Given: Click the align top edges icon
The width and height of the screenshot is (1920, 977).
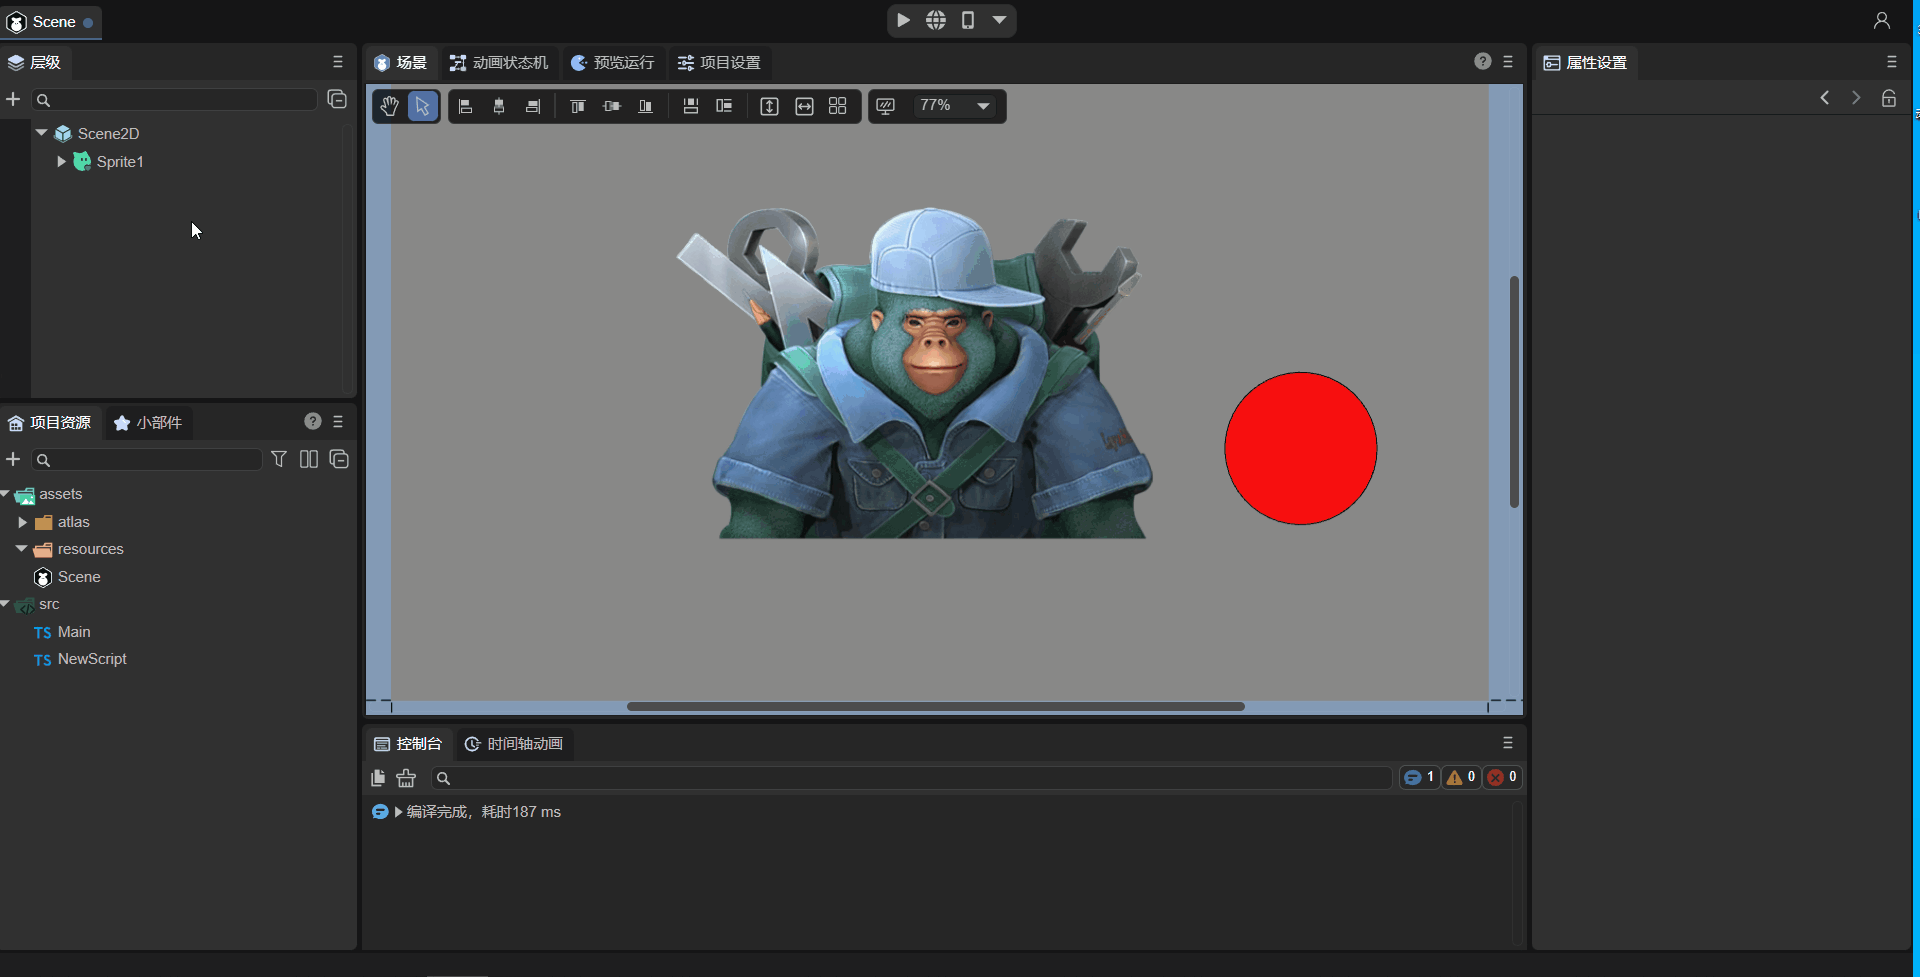Looking at the screenshot, I should click(x=577, y=106).
